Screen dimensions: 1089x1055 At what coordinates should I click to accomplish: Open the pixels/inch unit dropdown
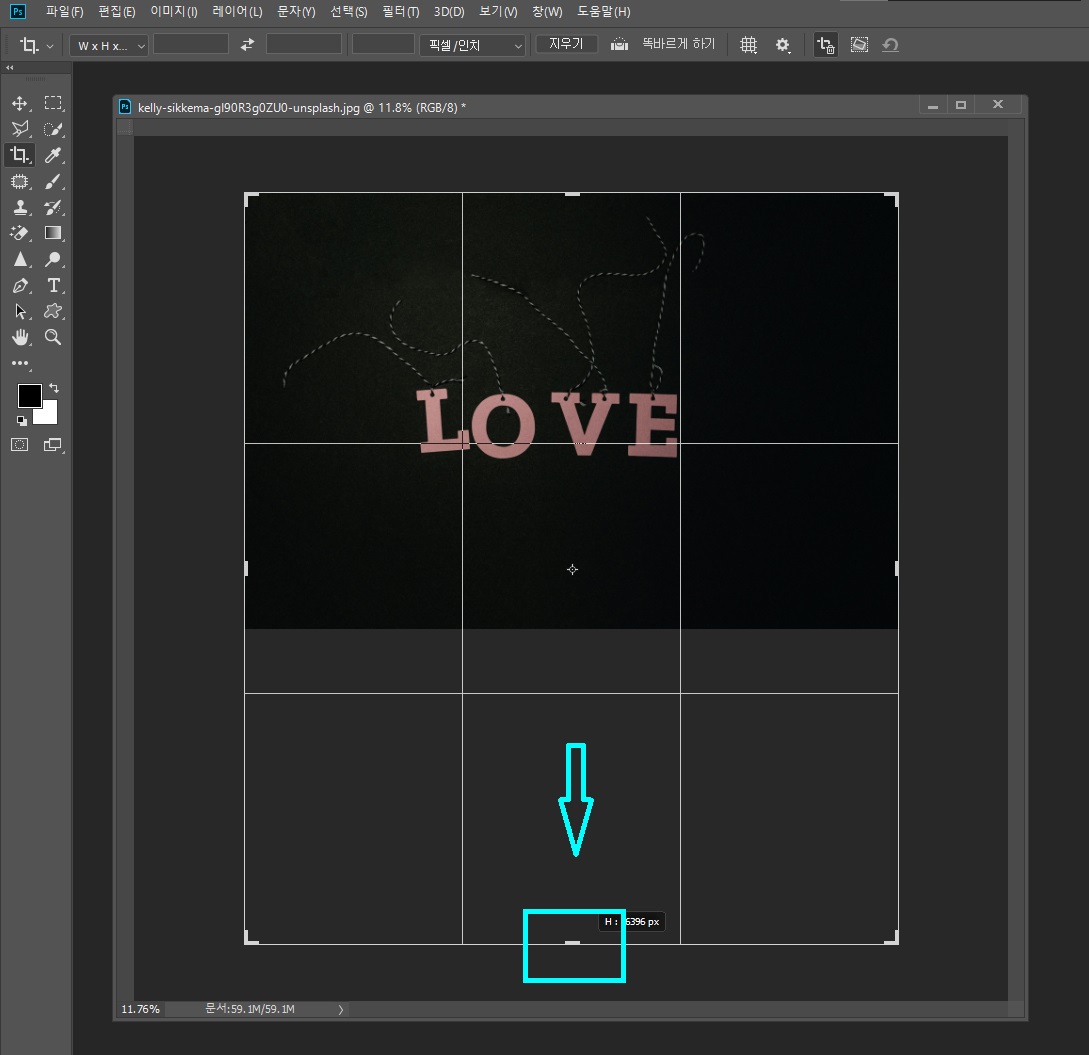(472, 46)
